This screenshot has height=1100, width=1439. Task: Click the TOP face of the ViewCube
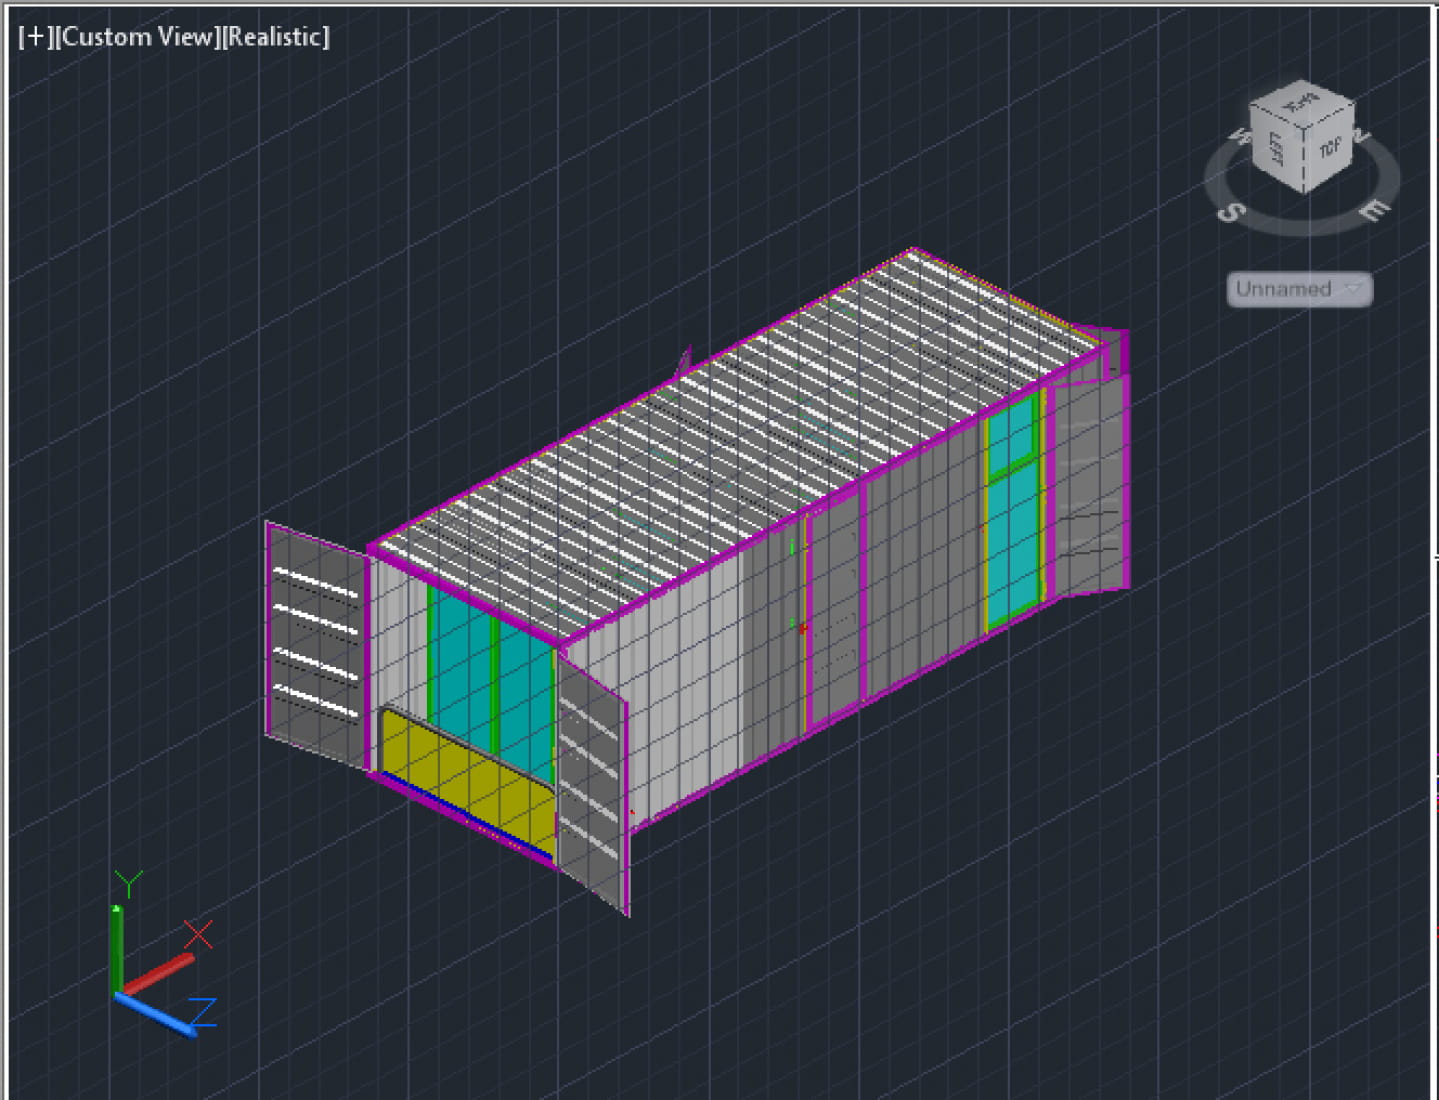tap(1329, 148)
